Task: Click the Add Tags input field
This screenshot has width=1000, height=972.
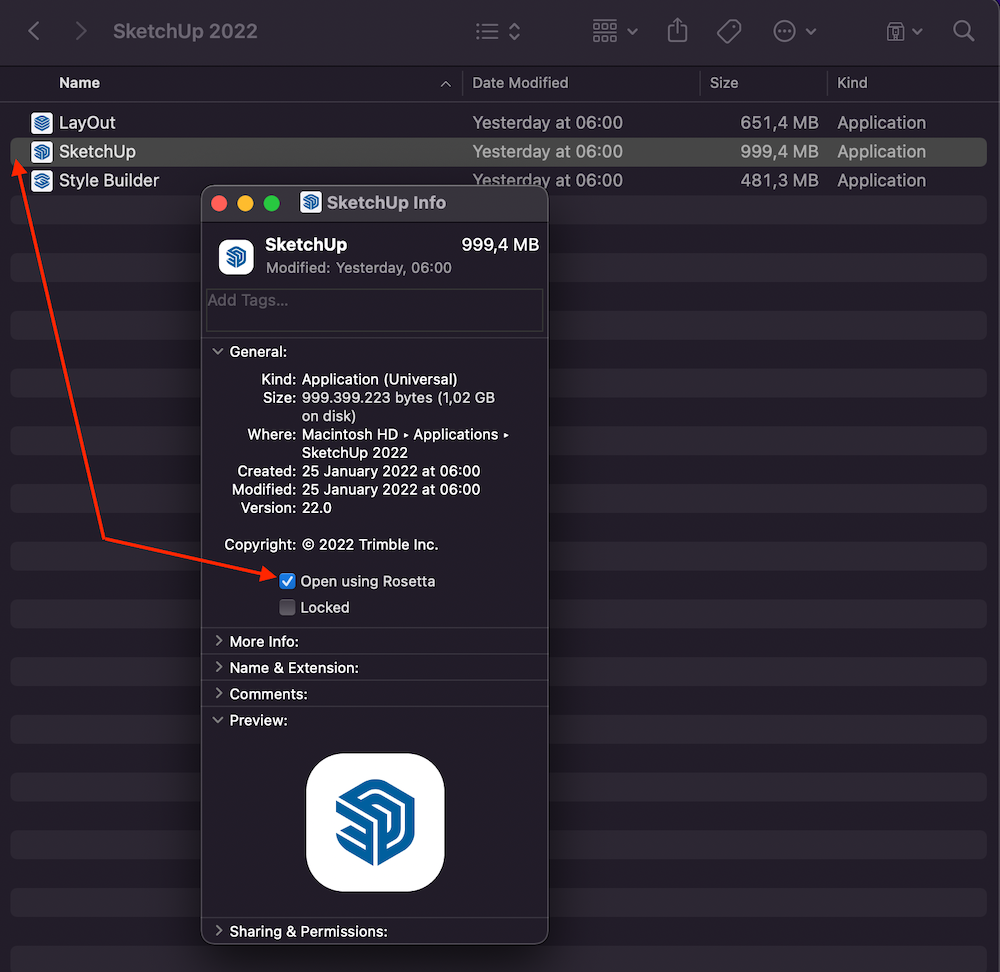Action: click(374, 310)
